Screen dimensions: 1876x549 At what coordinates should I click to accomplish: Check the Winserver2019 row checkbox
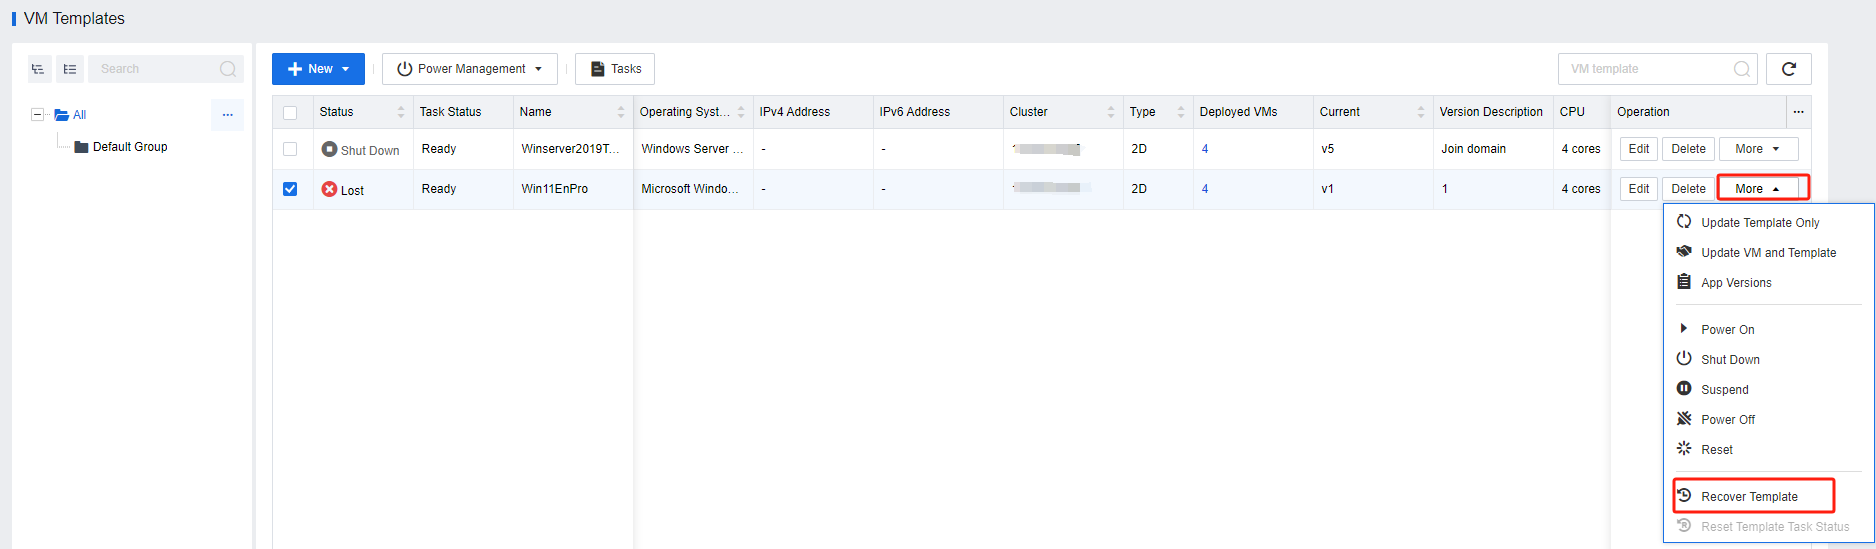pos(290,149)
